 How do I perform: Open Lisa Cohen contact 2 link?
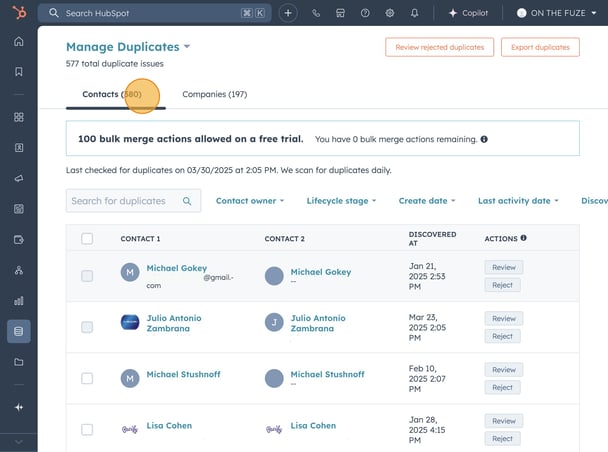pyautogui.click(x=313, y=426)
